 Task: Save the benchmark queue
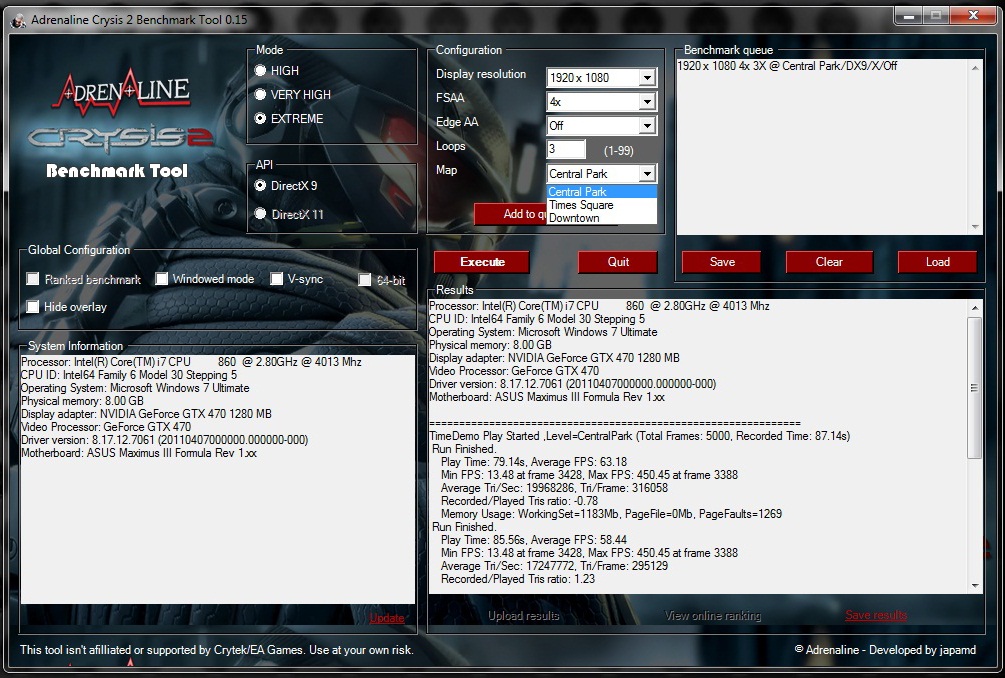coord(722,261)
